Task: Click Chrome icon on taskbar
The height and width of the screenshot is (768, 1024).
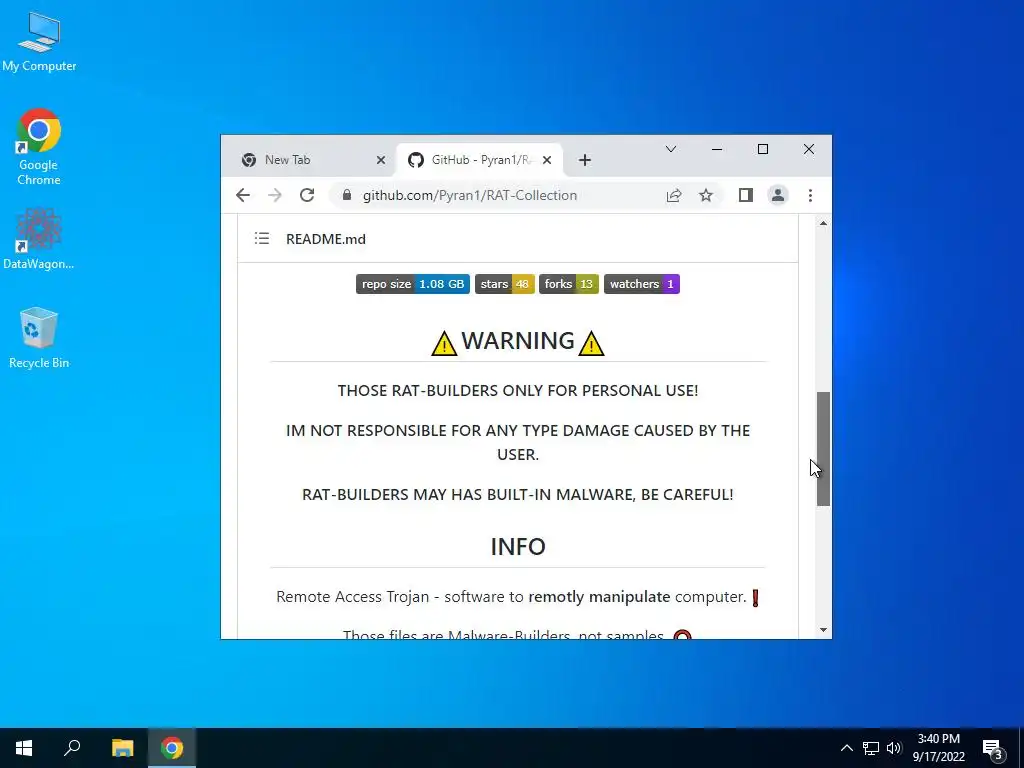Action: click(x=172, y=748)
